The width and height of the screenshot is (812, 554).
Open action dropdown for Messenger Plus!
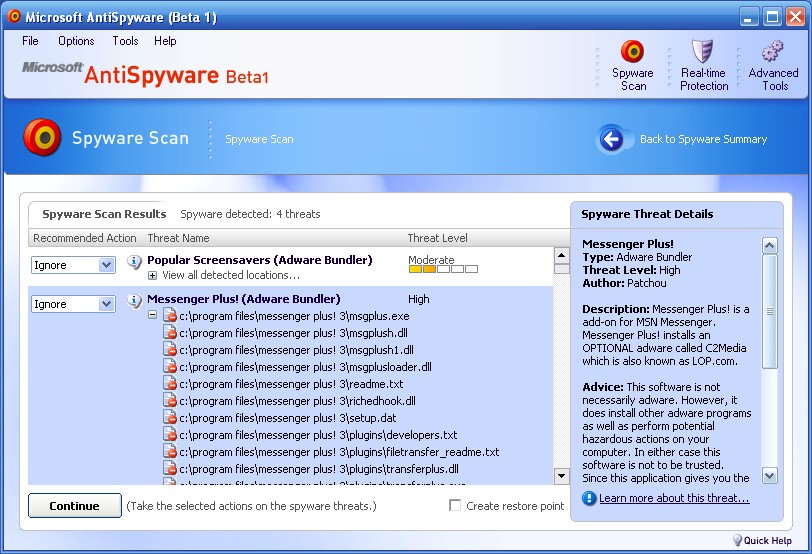(x=106, y=304)
